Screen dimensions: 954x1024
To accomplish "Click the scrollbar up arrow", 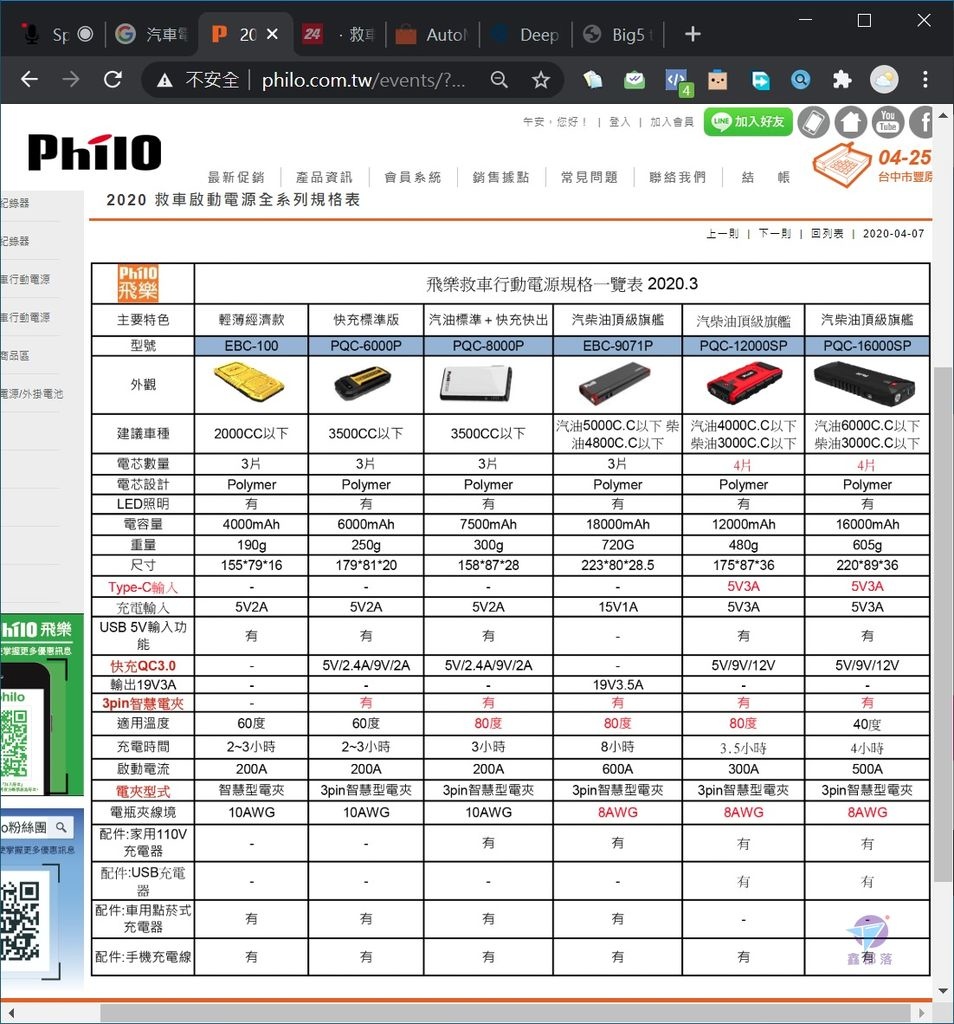I will [942, 116].
